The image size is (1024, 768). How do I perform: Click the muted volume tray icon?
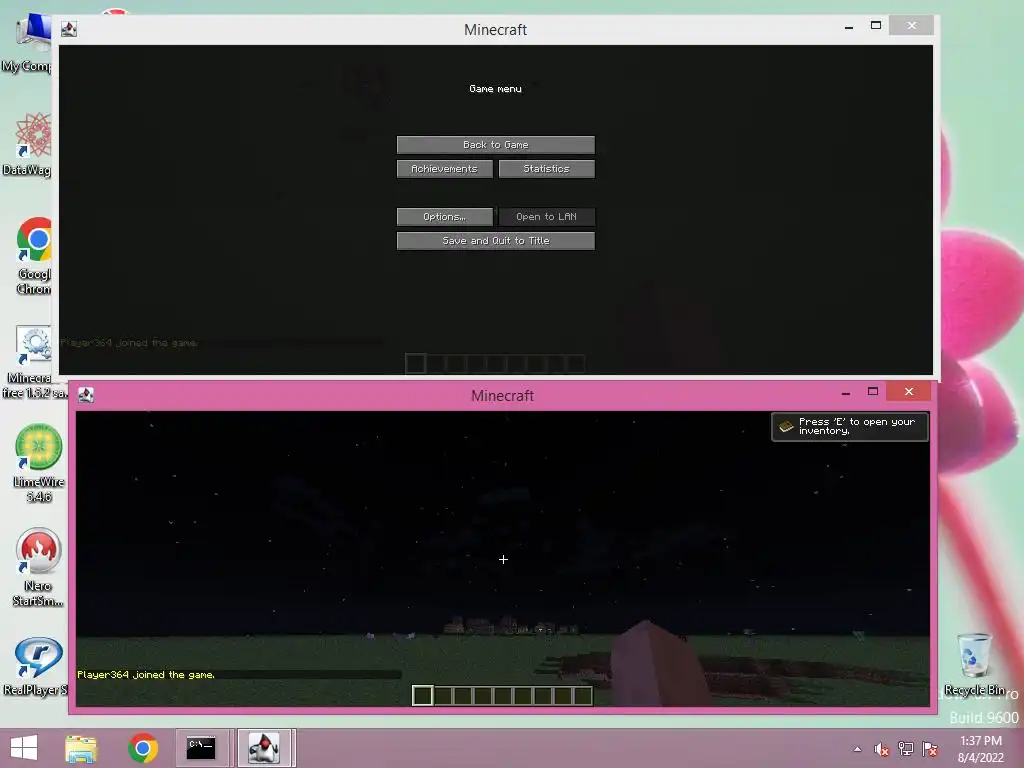tap(881, 749)
